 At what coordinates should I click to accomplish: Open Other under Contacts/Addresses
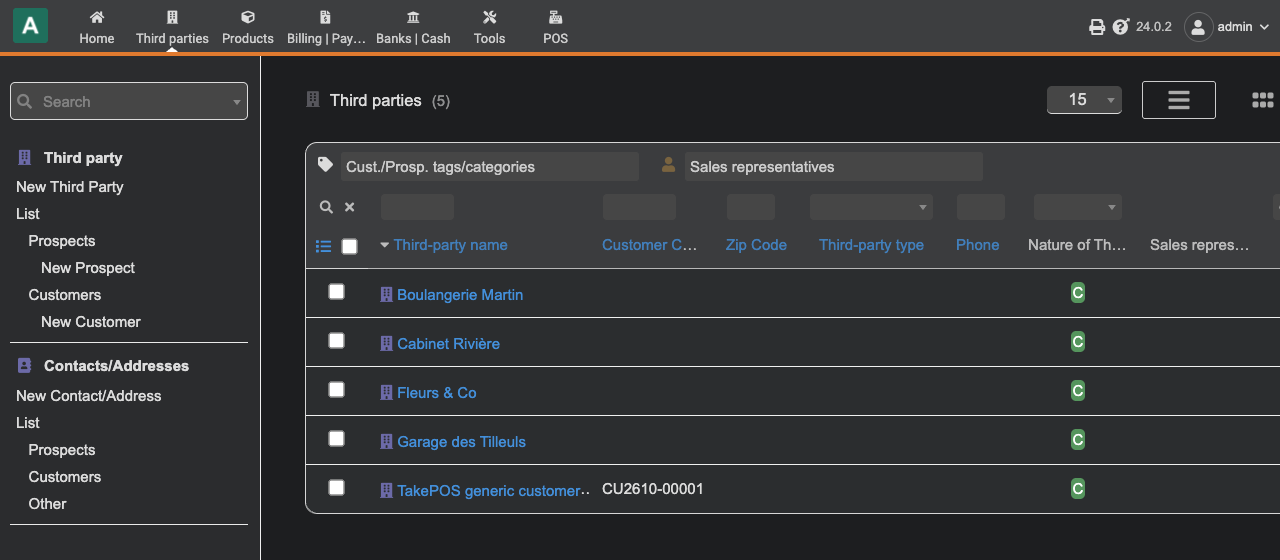pos(47,504)
